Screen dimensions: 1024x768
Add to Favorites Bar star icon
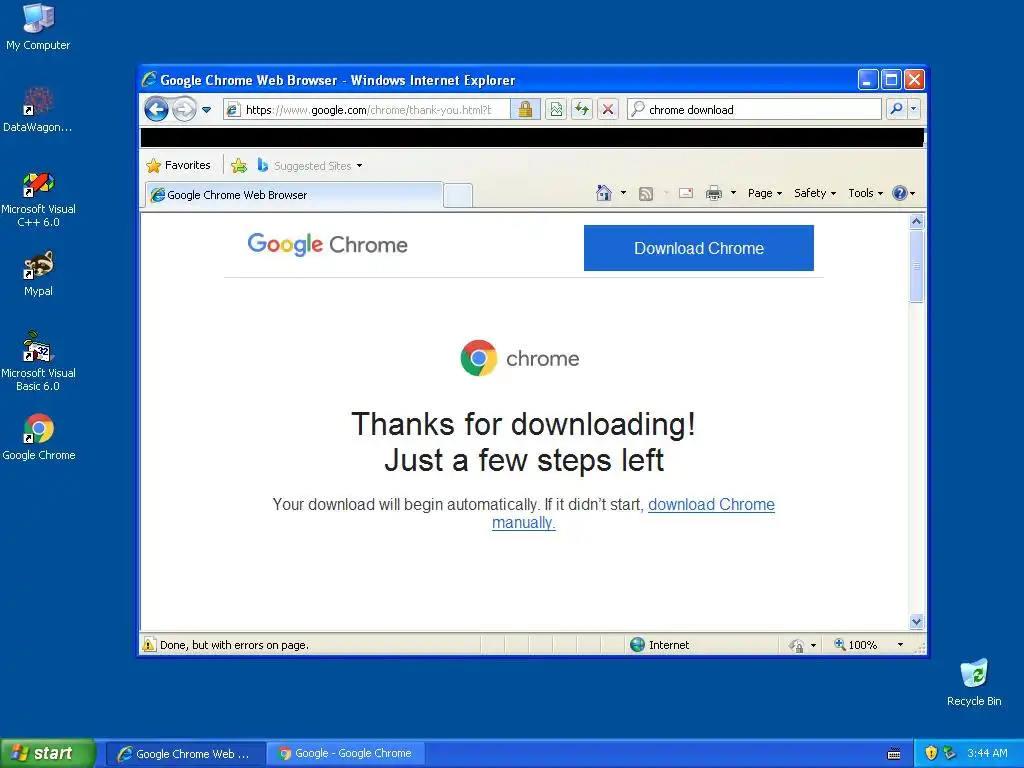pos(239,165)
